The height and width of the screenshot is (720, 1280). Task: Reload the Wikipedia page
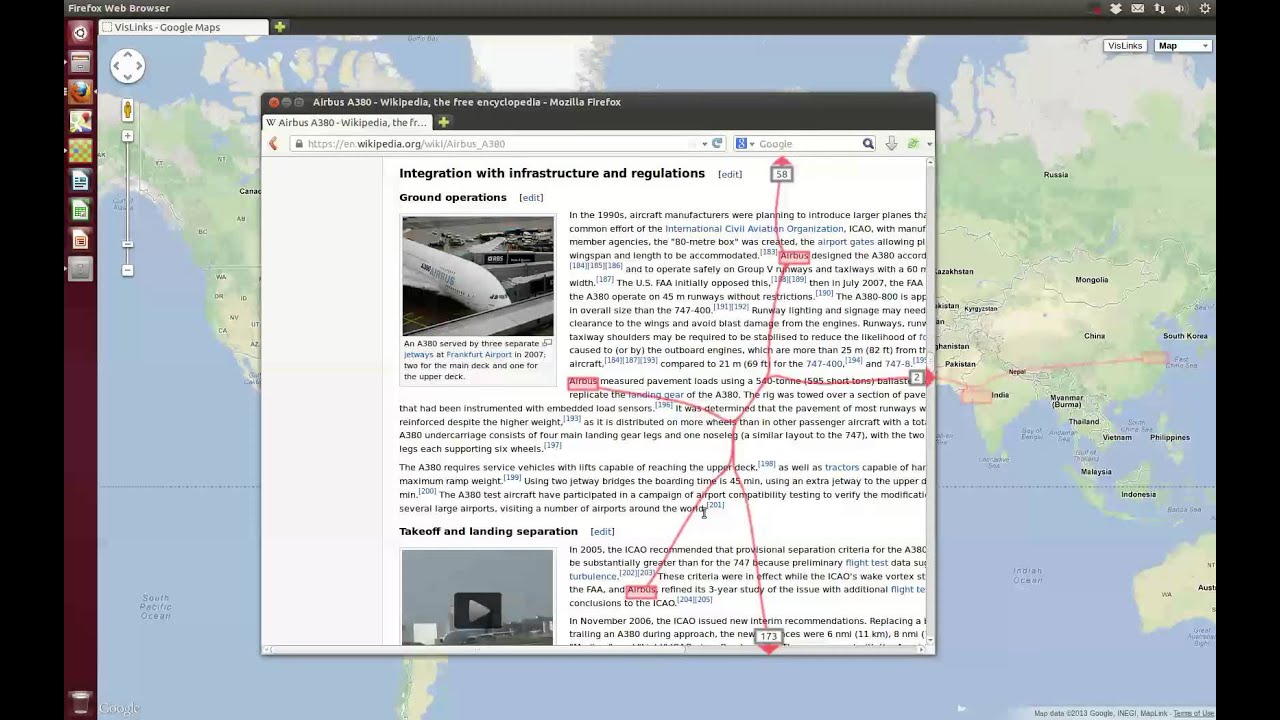point(717,144)
